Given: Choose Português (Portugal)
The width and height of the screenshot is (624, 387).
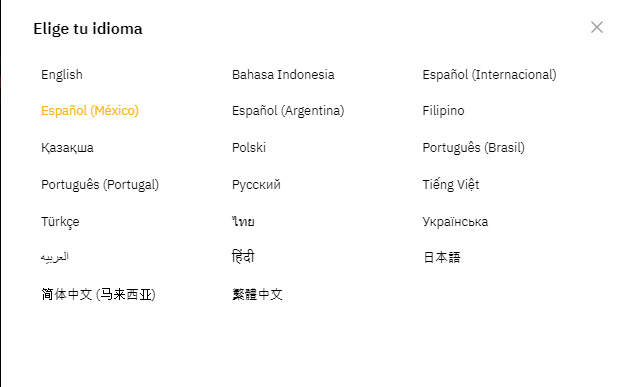Looking at the screenshot, I should pyautogui.click(x=100, y=184).
